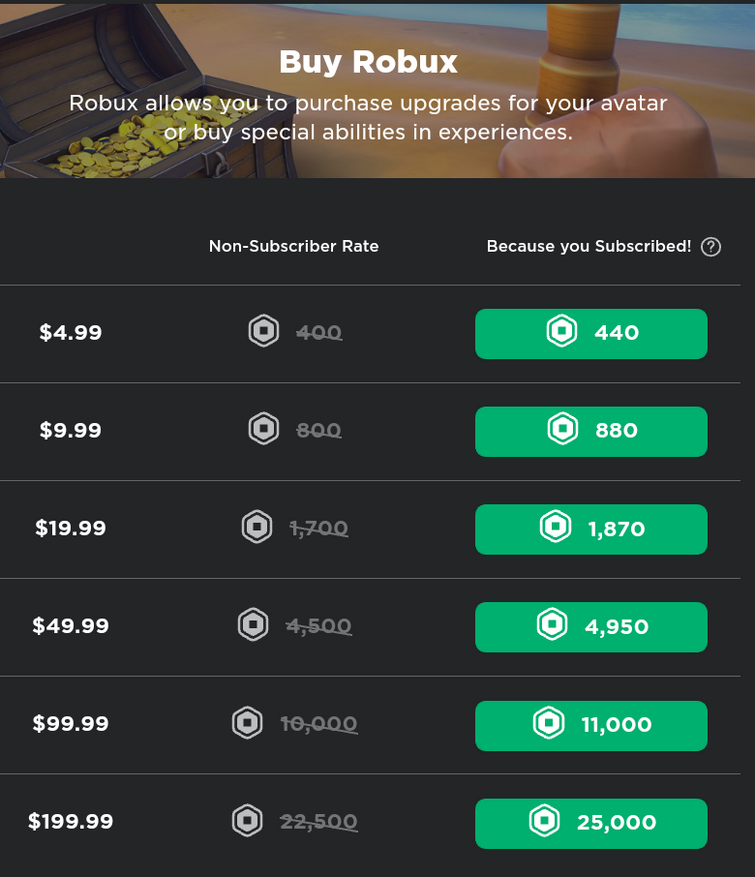Viewport: 755px width, 877px height.
Task: Click the $199.99 price label
Action: coord(70,821)
